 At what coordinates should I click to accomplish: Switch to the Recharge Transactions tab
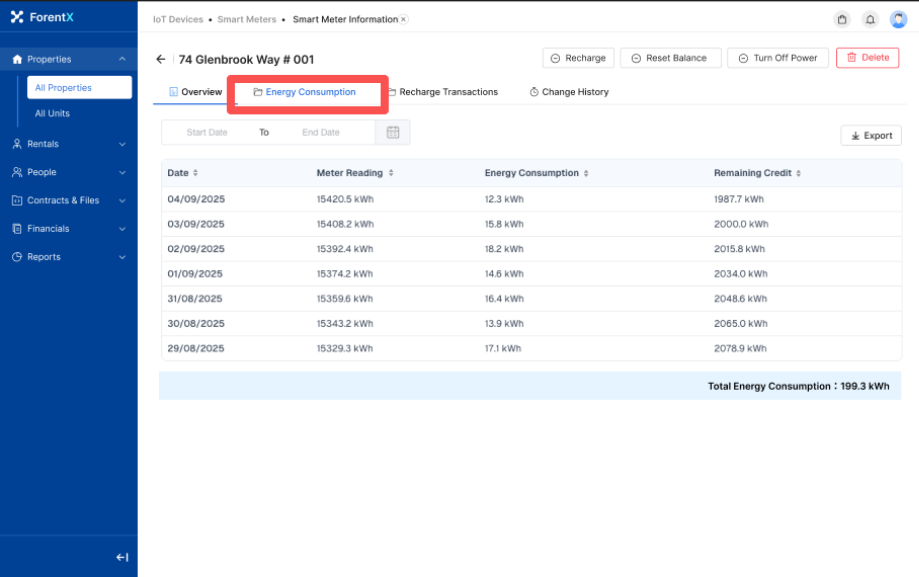442,92
